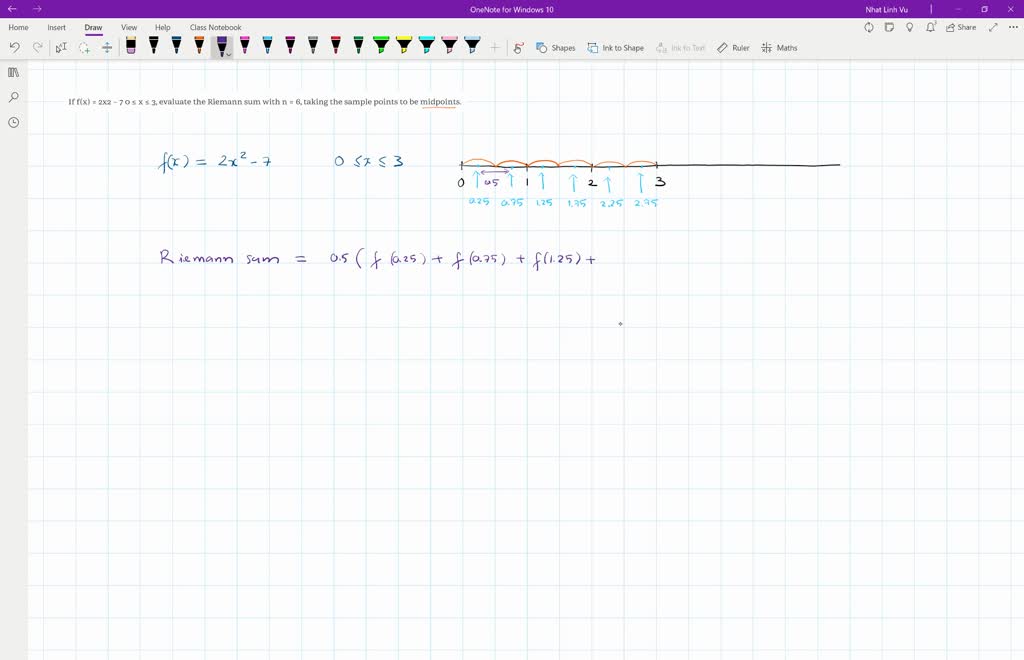Open Search from the sidebar
The height and width of the screenshot is (660, 1024).
pos(12,98)
